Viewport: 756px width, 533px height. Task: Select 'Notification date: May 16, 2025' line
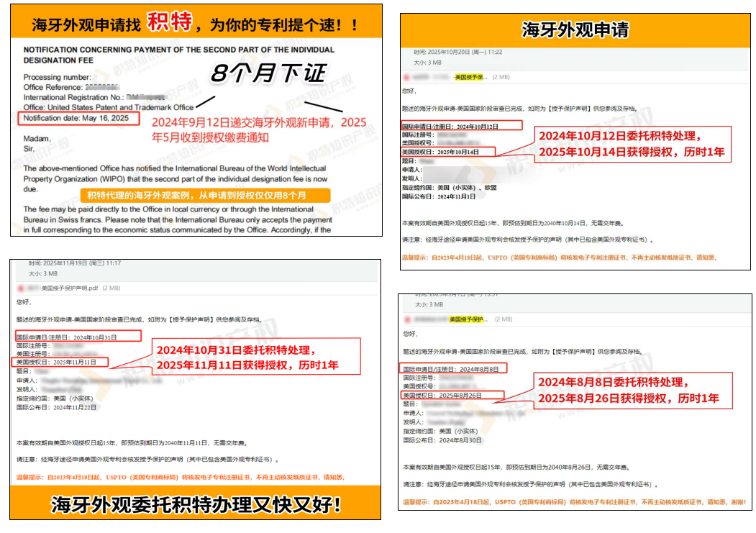(x=76, y=118)
